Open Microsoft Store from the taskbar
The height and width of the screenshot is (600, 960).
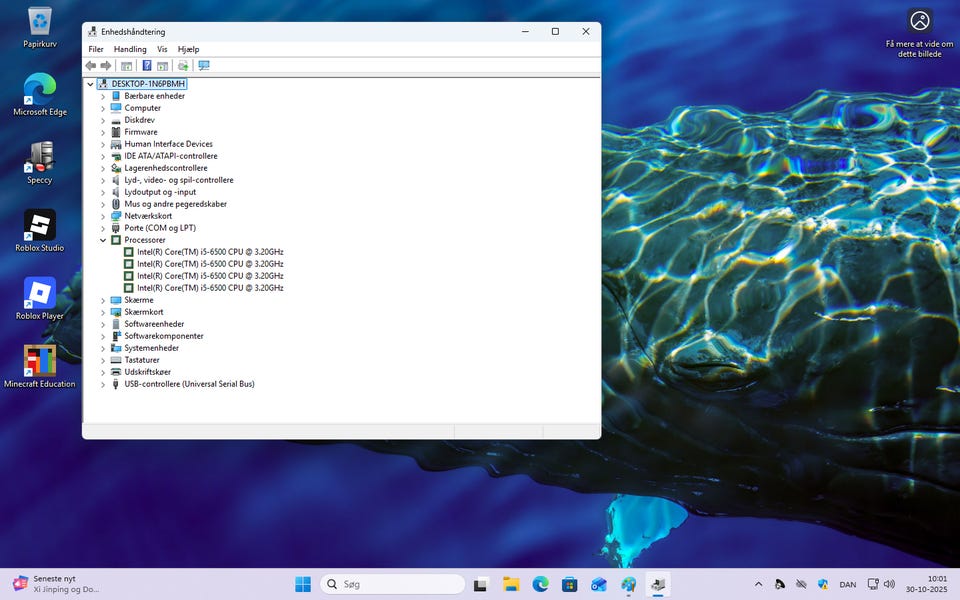(570, 584)
